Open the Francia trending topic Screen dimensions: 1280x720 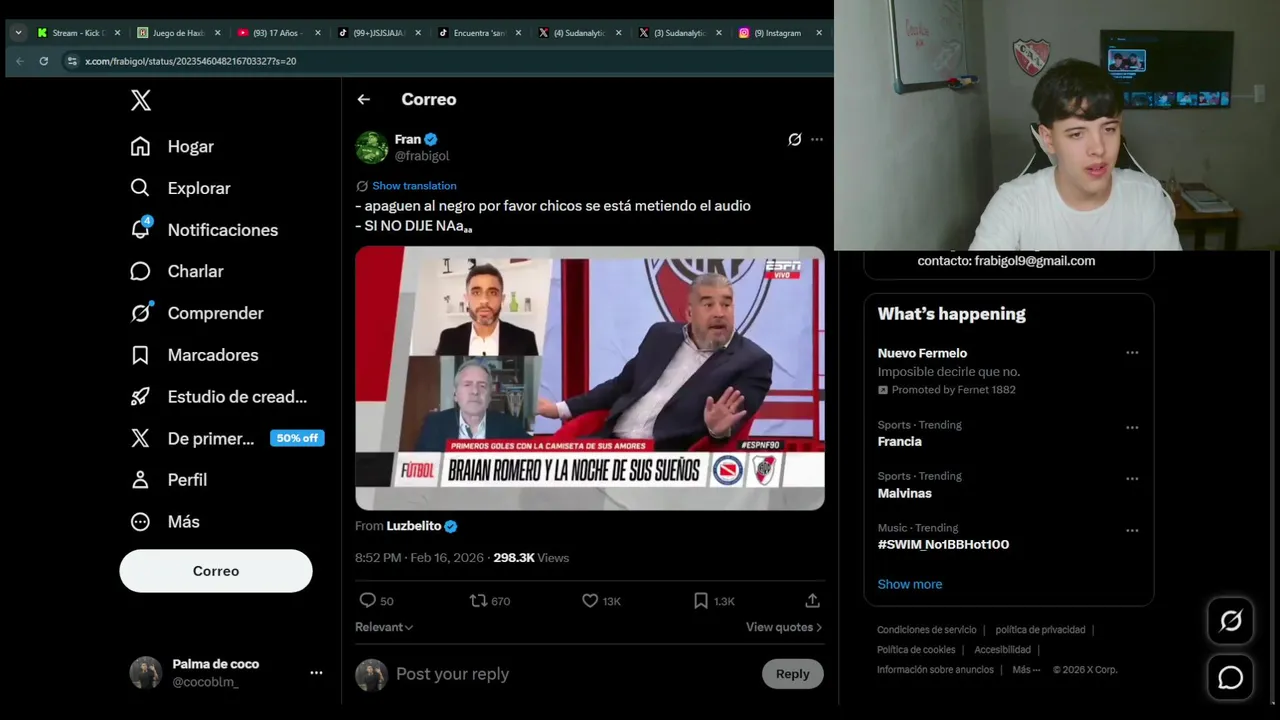coord(900,441)
